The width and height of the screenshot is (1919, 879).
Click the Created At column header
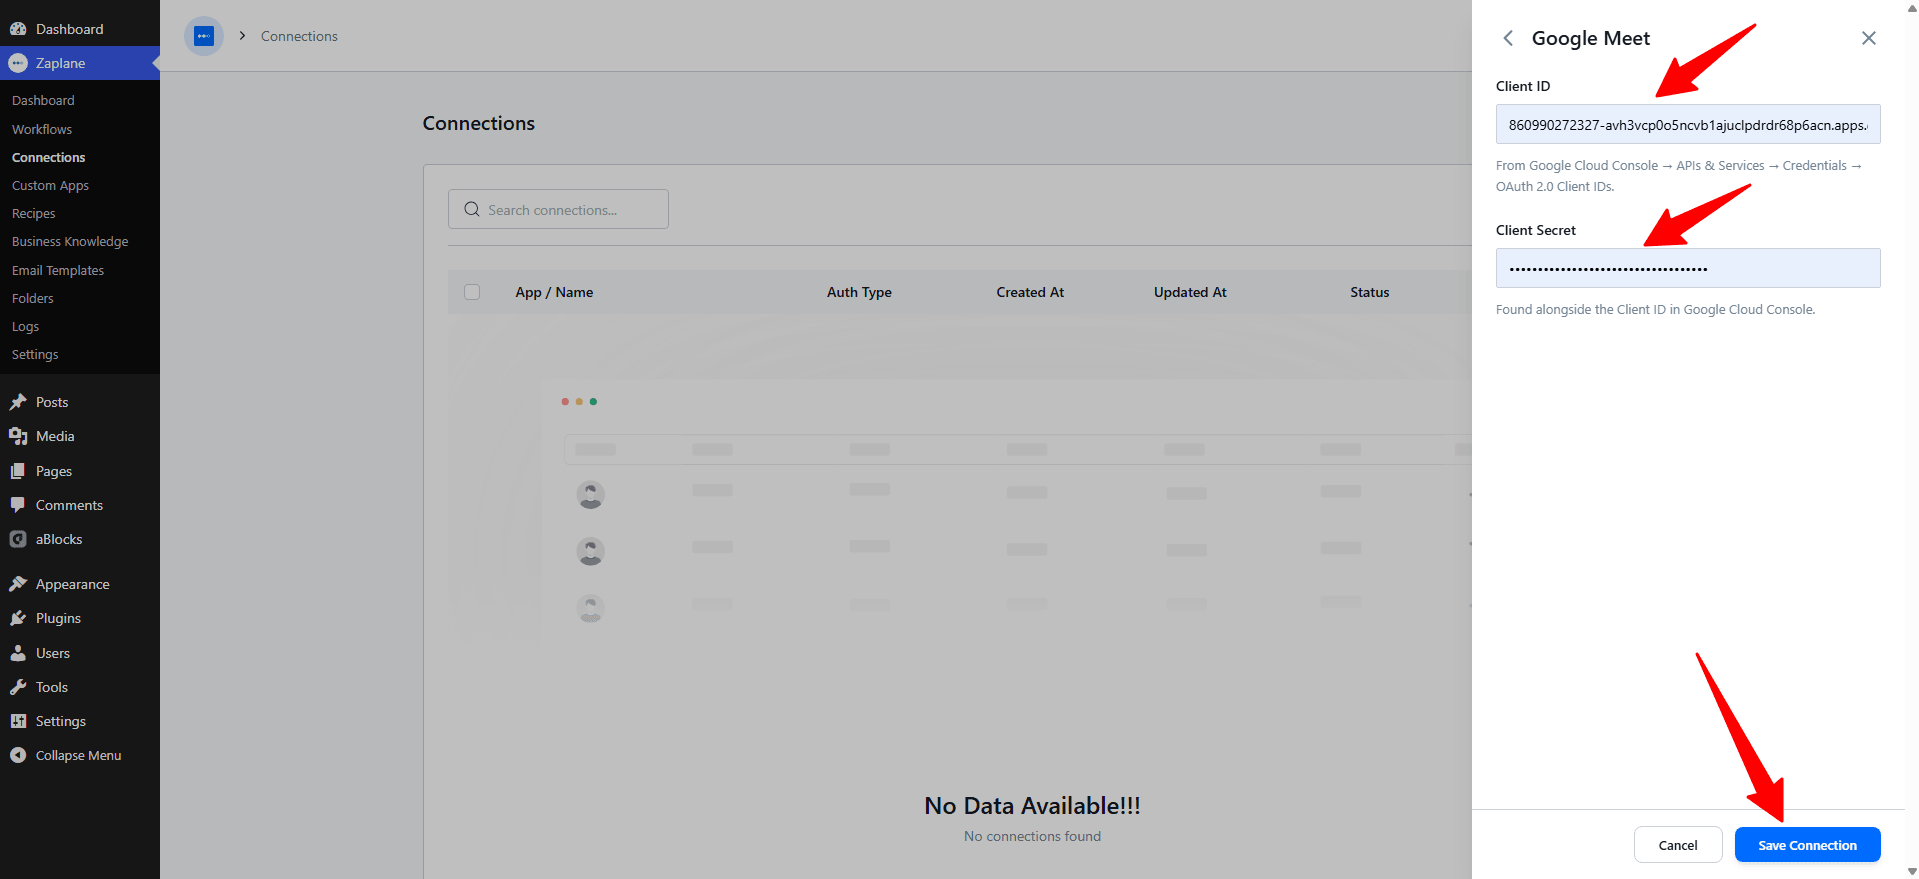pos(1030,292)
